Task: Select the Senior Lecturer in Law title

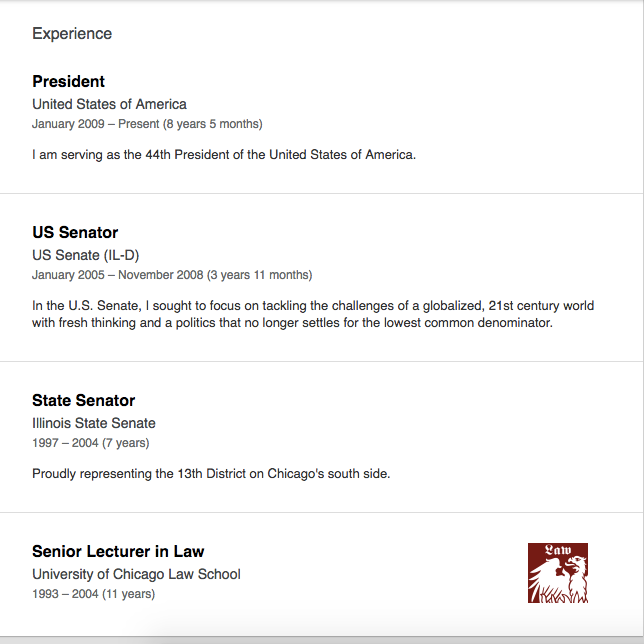Action: (118, 552)
